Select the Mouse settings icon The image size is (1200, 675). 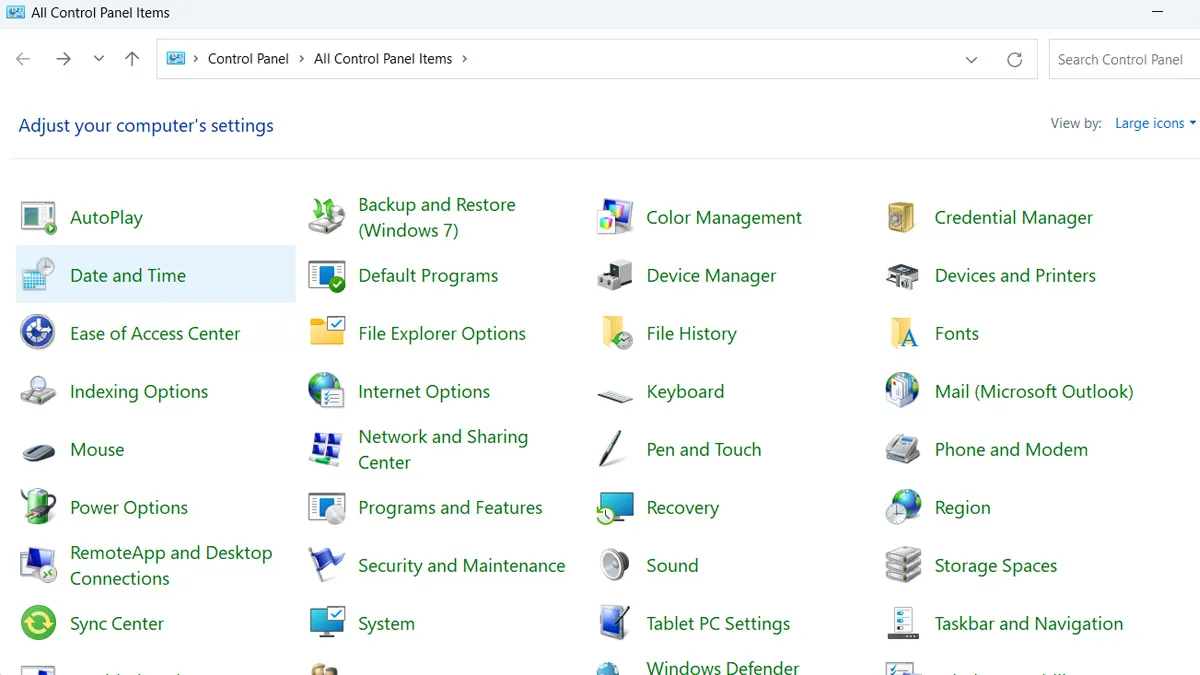(37, 449)
